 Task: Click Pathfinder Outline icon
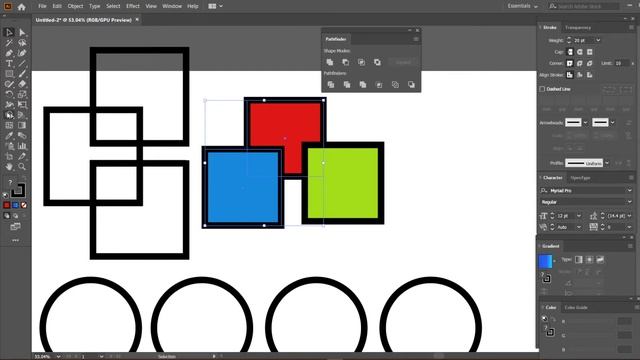[x=395, y=85]
